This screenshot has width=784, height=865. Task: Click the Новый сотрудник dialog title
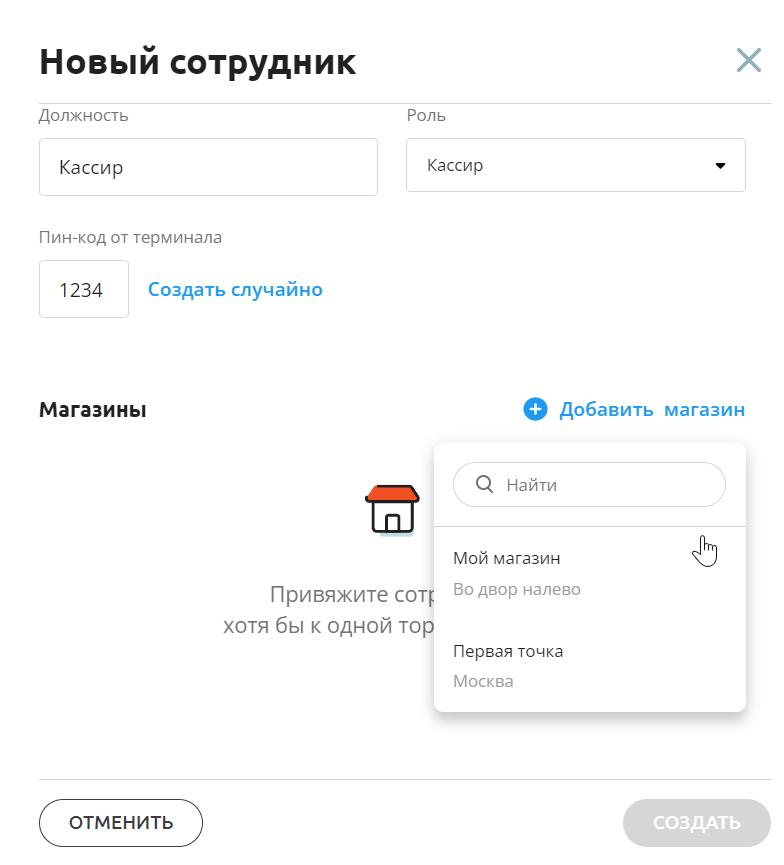coord(198,61)
